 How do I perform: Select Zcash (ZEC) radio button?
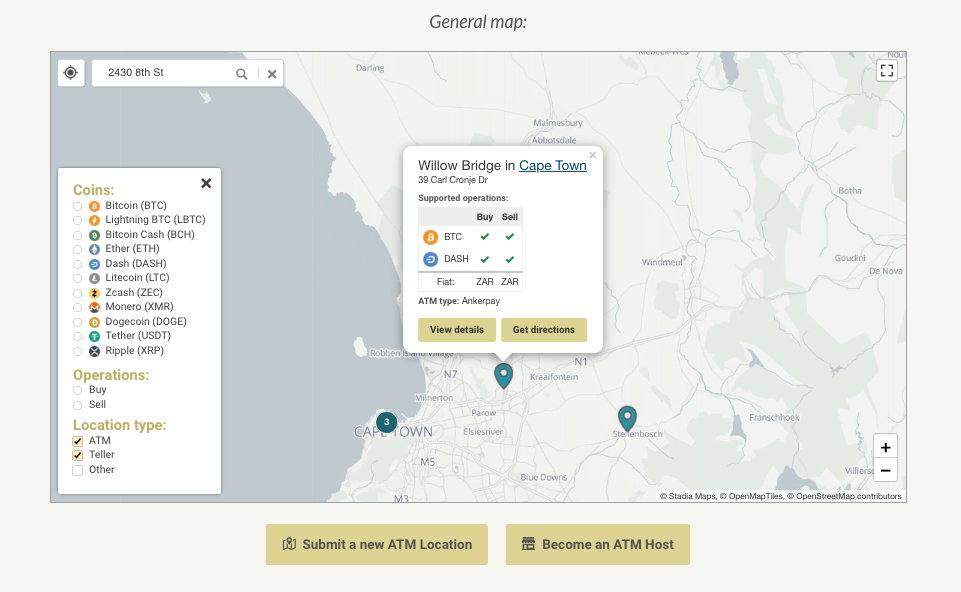[77, 294]
